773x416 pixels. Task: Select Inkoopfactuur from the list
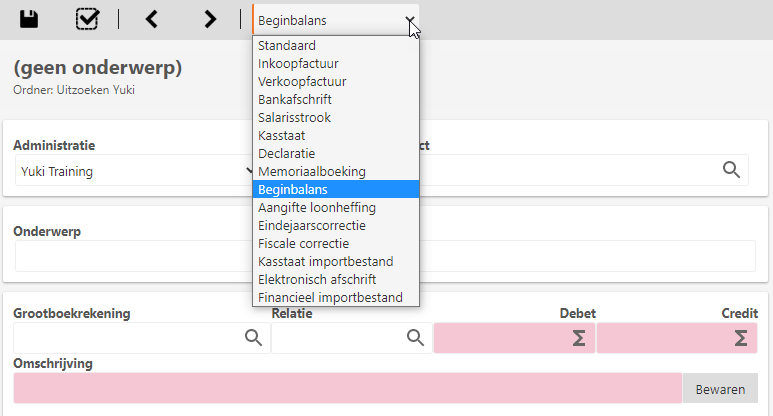tap(288, 64)
